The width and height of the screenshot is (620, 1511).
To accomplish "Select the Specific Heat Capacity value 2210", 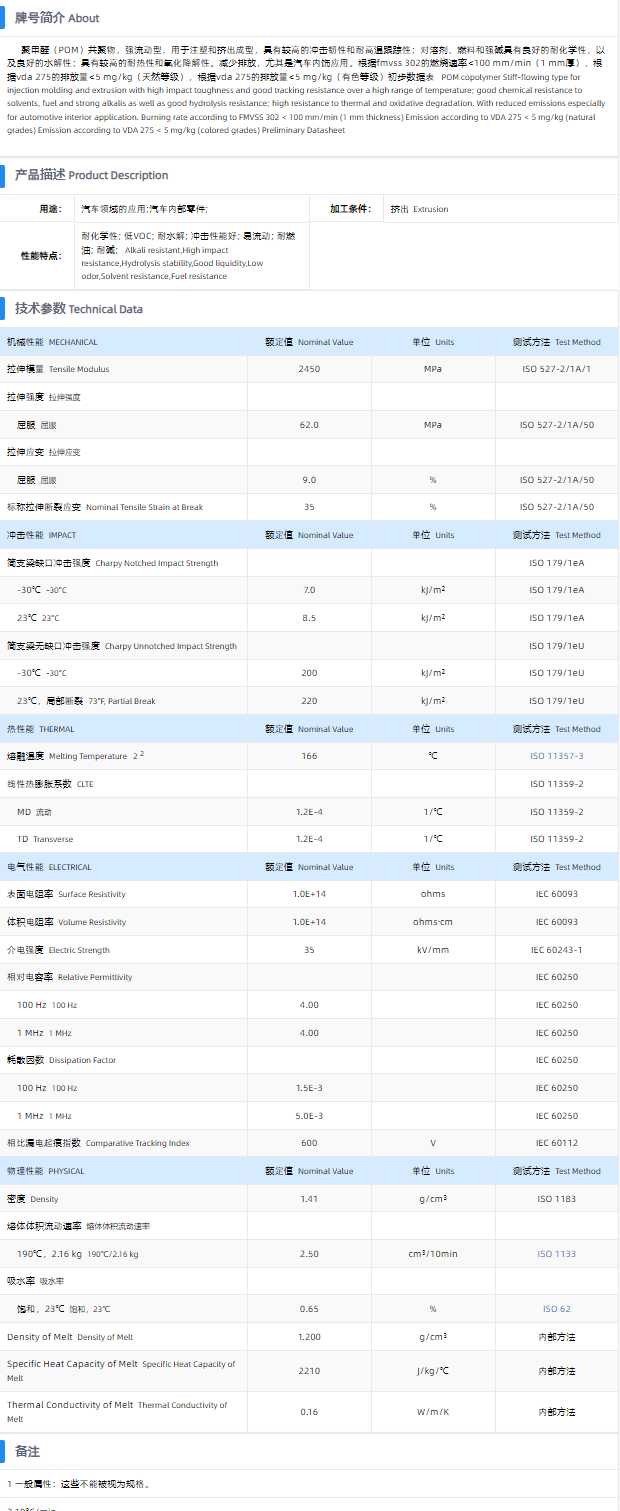I will (309, 1370).
